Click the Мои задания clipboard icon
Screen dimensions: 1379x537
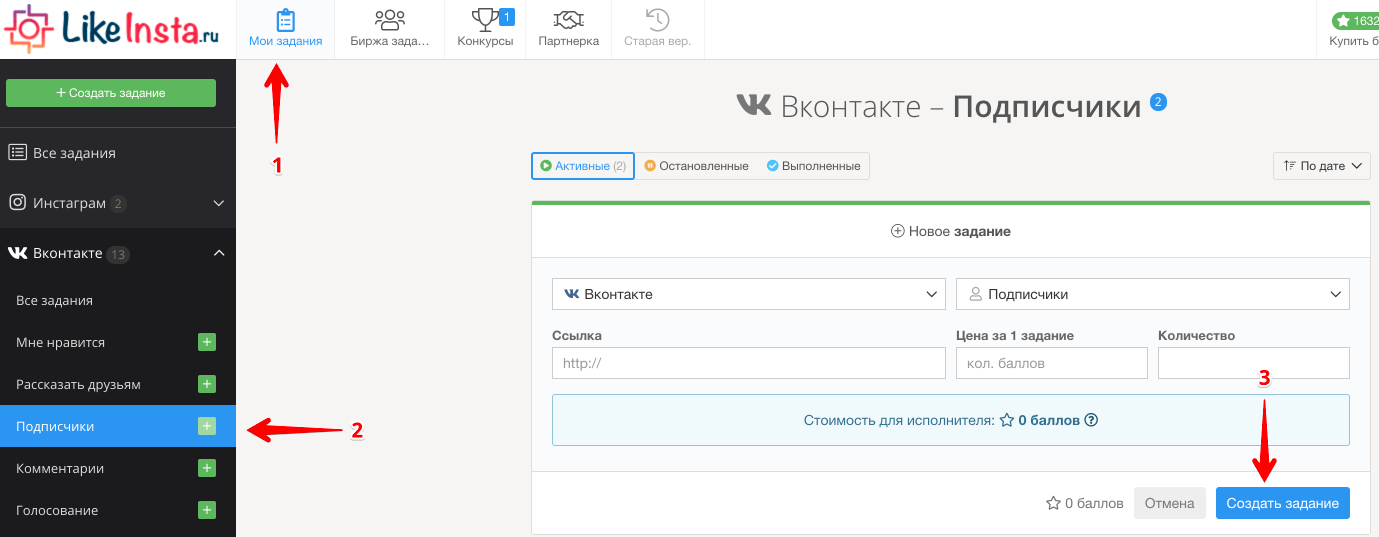(x=286, y=19)
